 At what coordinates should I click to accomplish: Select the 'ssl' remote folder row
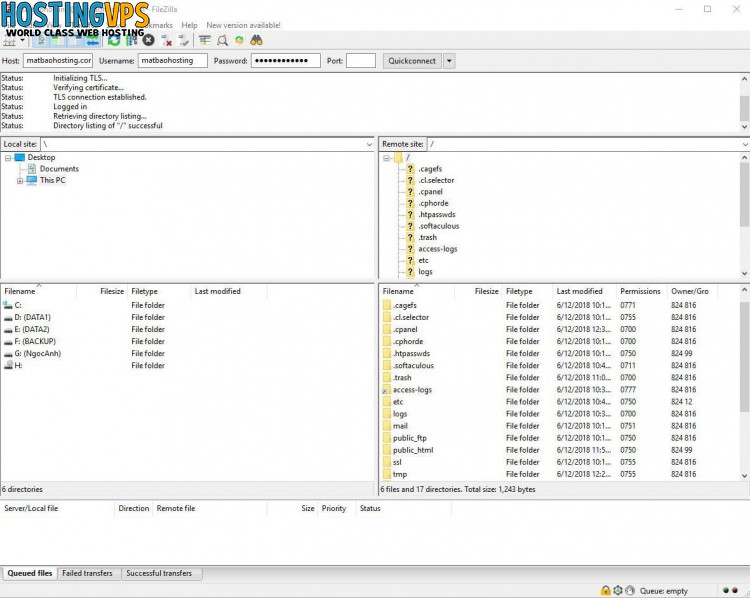tap(560, 462)
